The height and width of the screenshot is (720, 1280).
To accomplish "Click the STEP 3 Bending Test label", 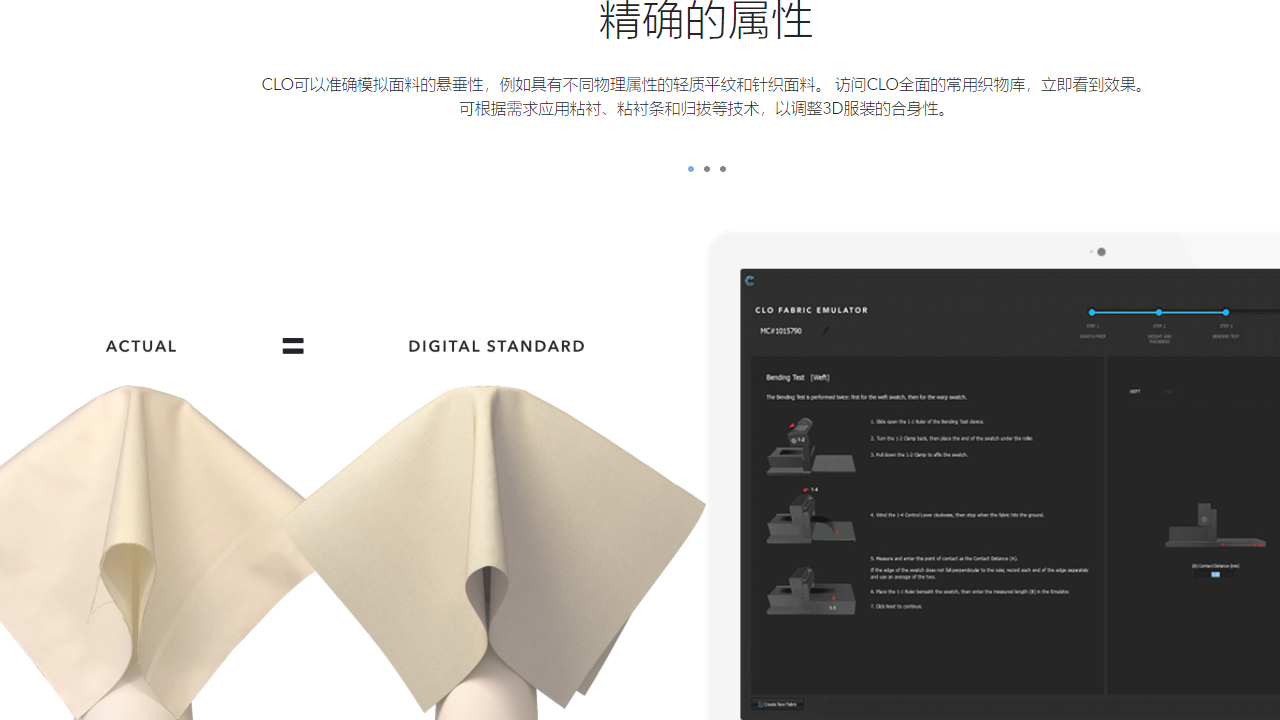I will (1225, 329).
